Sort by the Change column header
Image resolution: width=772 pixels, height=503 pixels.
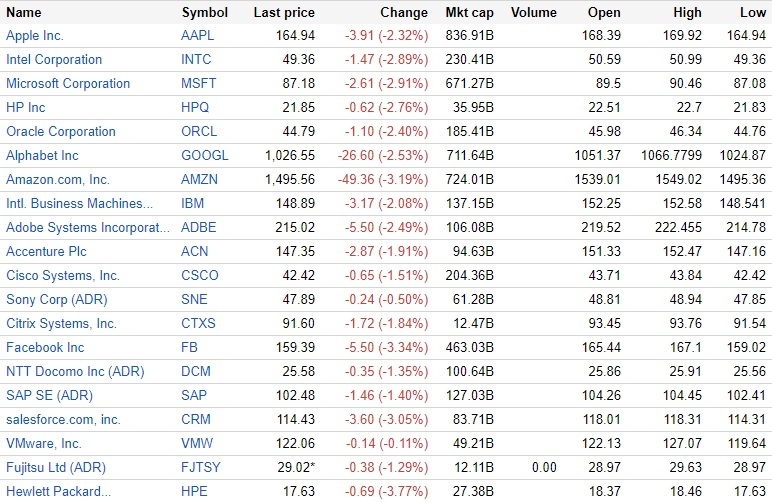tap(404, 13)
